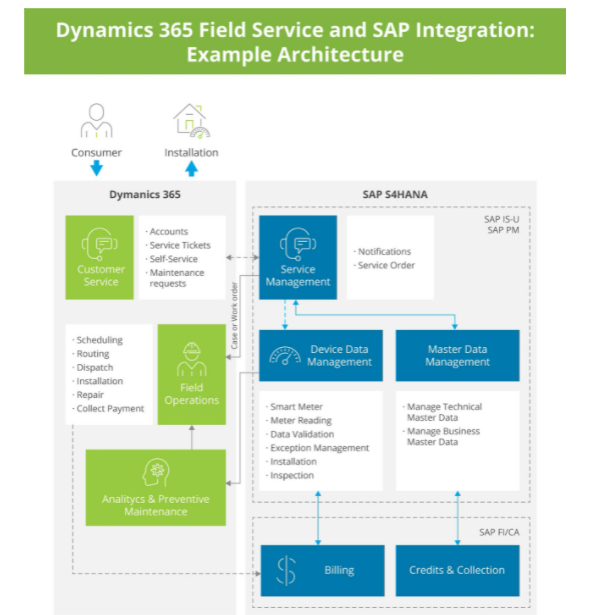Click the Installation label under the house
607x615 pixels.
pyautogui.click(x=191, y=153)
